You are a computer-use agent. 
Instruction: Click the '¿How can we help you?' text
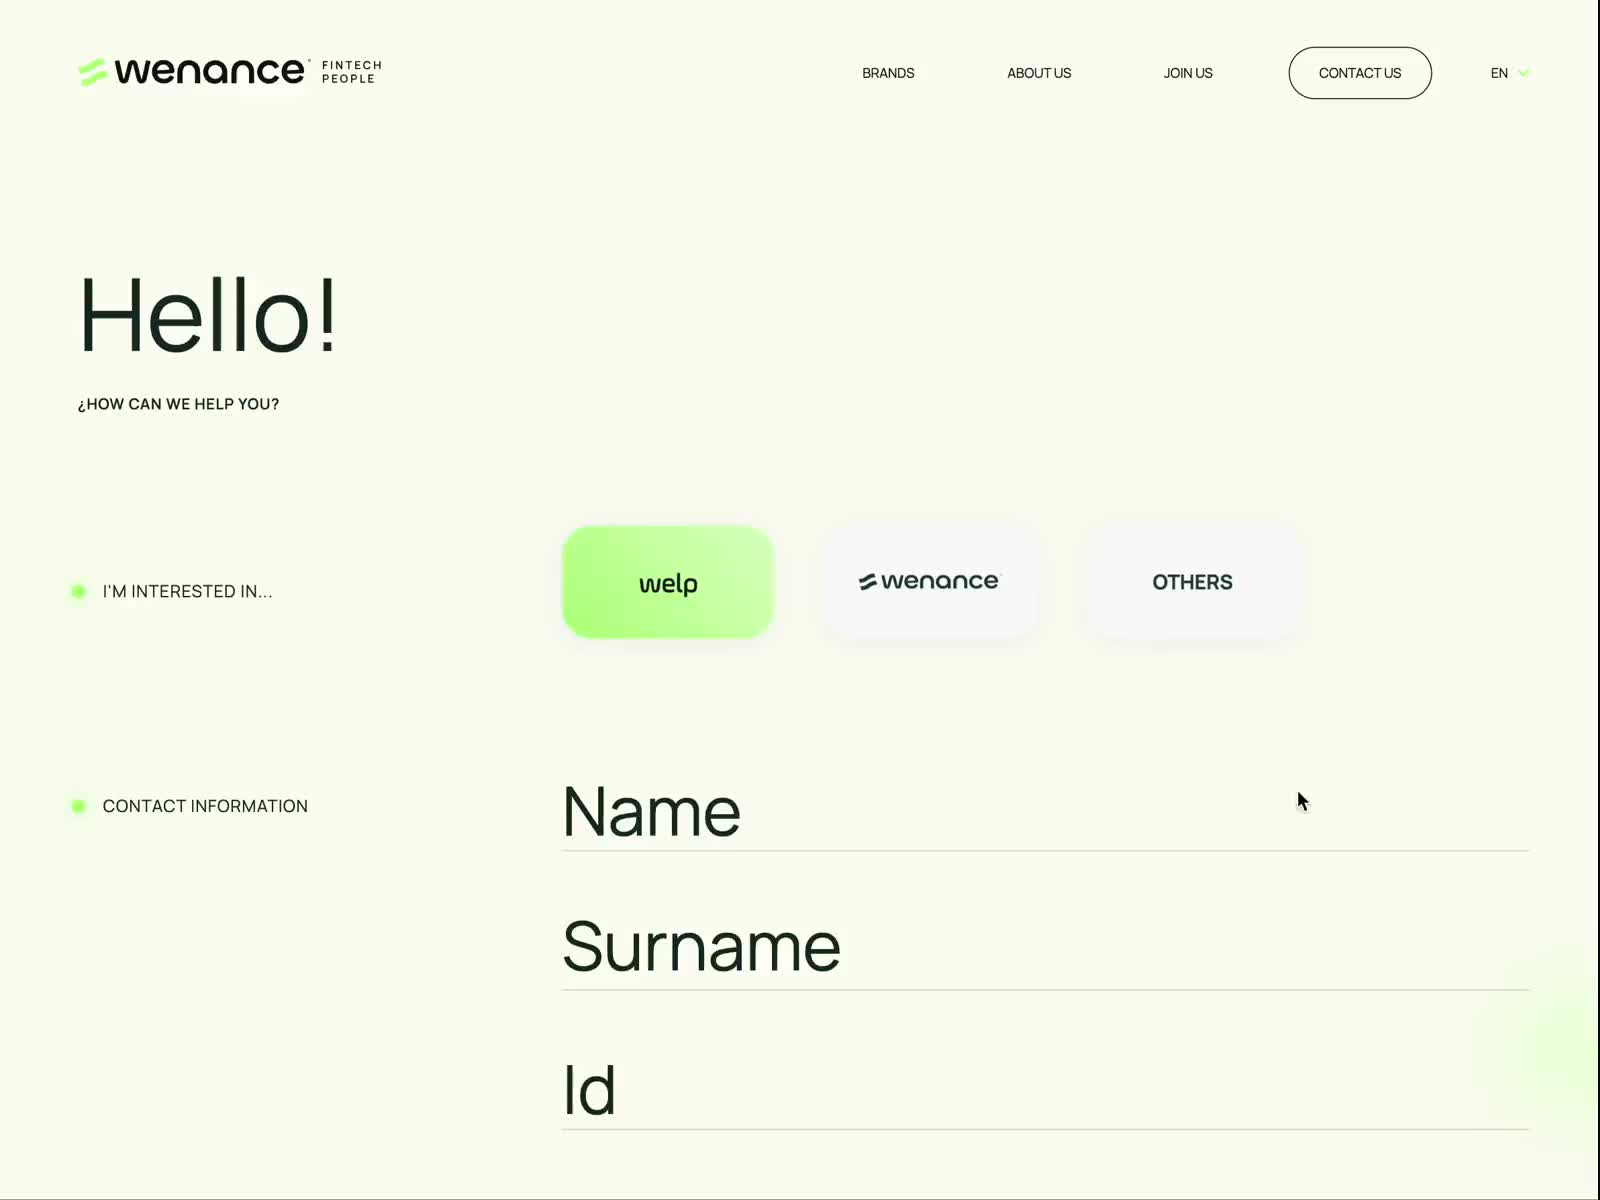point(179,404)
